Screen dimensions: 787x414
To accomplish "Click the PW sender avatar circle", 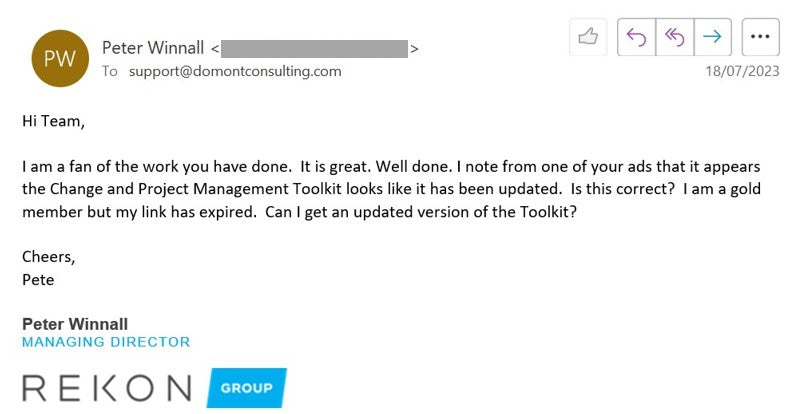I will pyautogui.click(x=59, y=58).
